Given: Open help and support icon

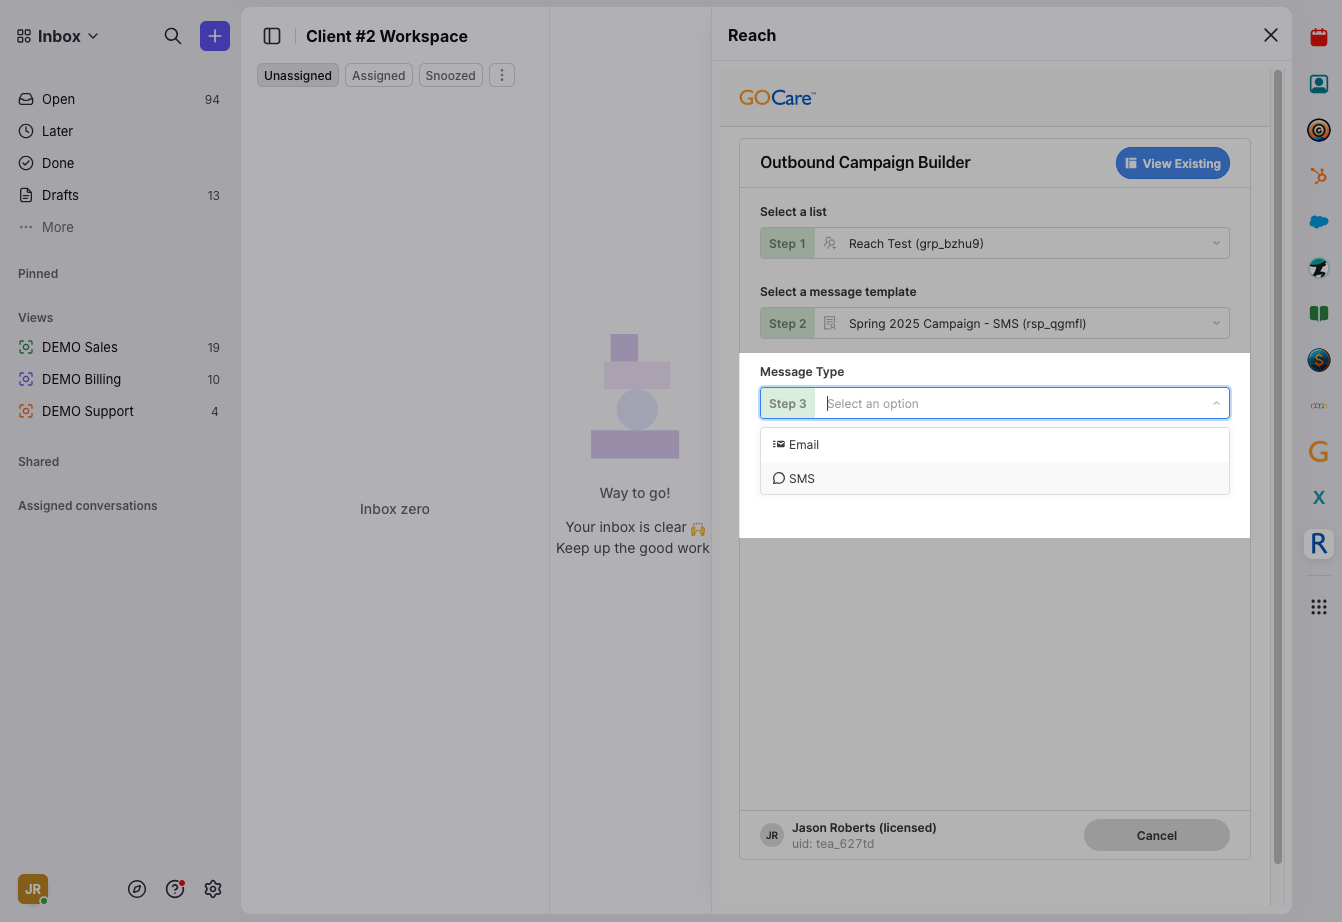Looking at the screenshot, I should (x=175, y=889).
